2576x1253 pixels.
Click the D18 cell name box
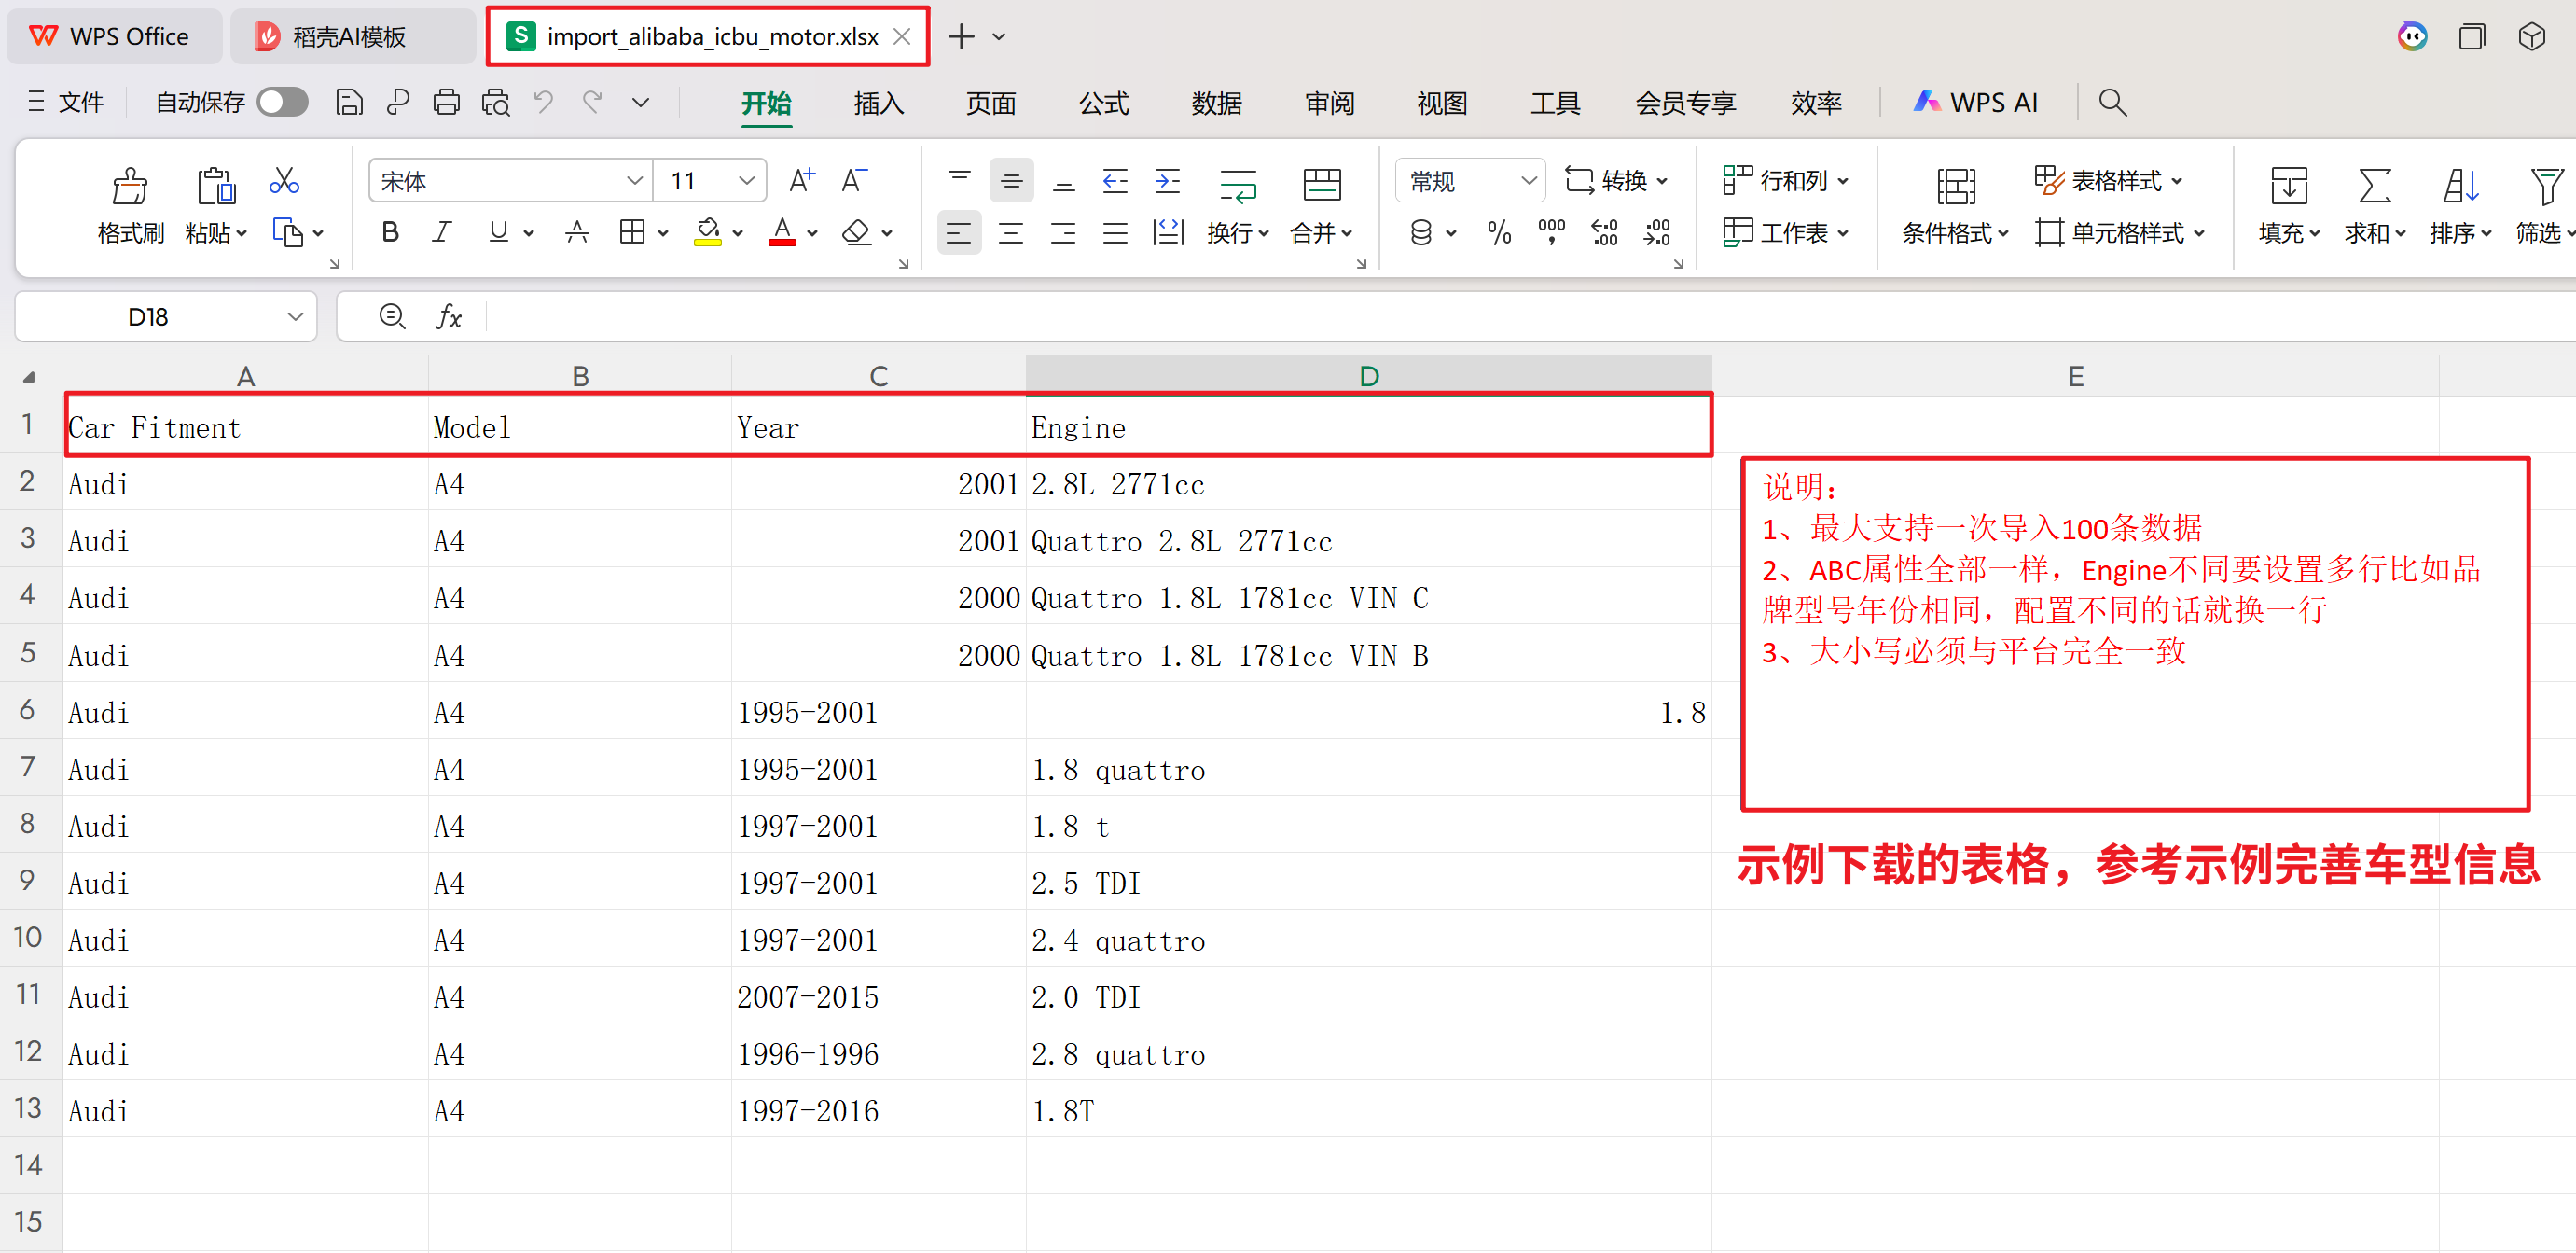[148, 317]
